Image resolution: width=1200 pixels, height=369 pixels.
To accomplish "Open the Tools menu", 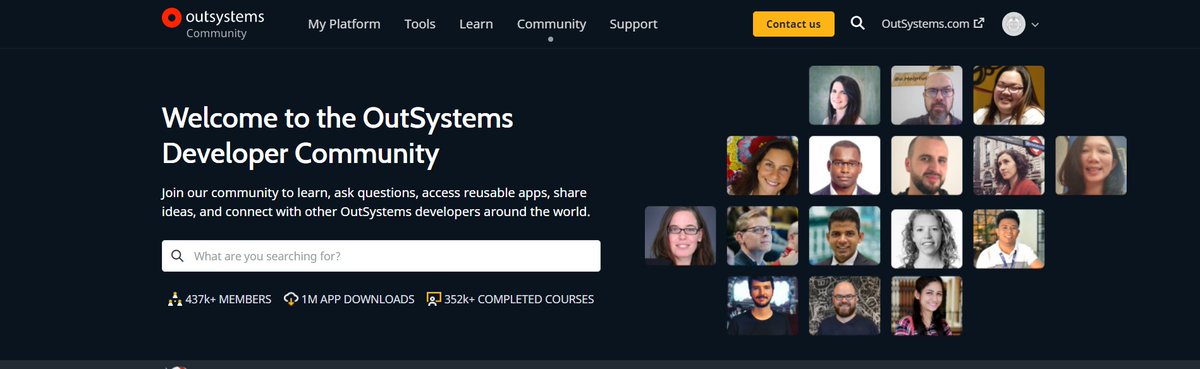I will tap(420, 24).
